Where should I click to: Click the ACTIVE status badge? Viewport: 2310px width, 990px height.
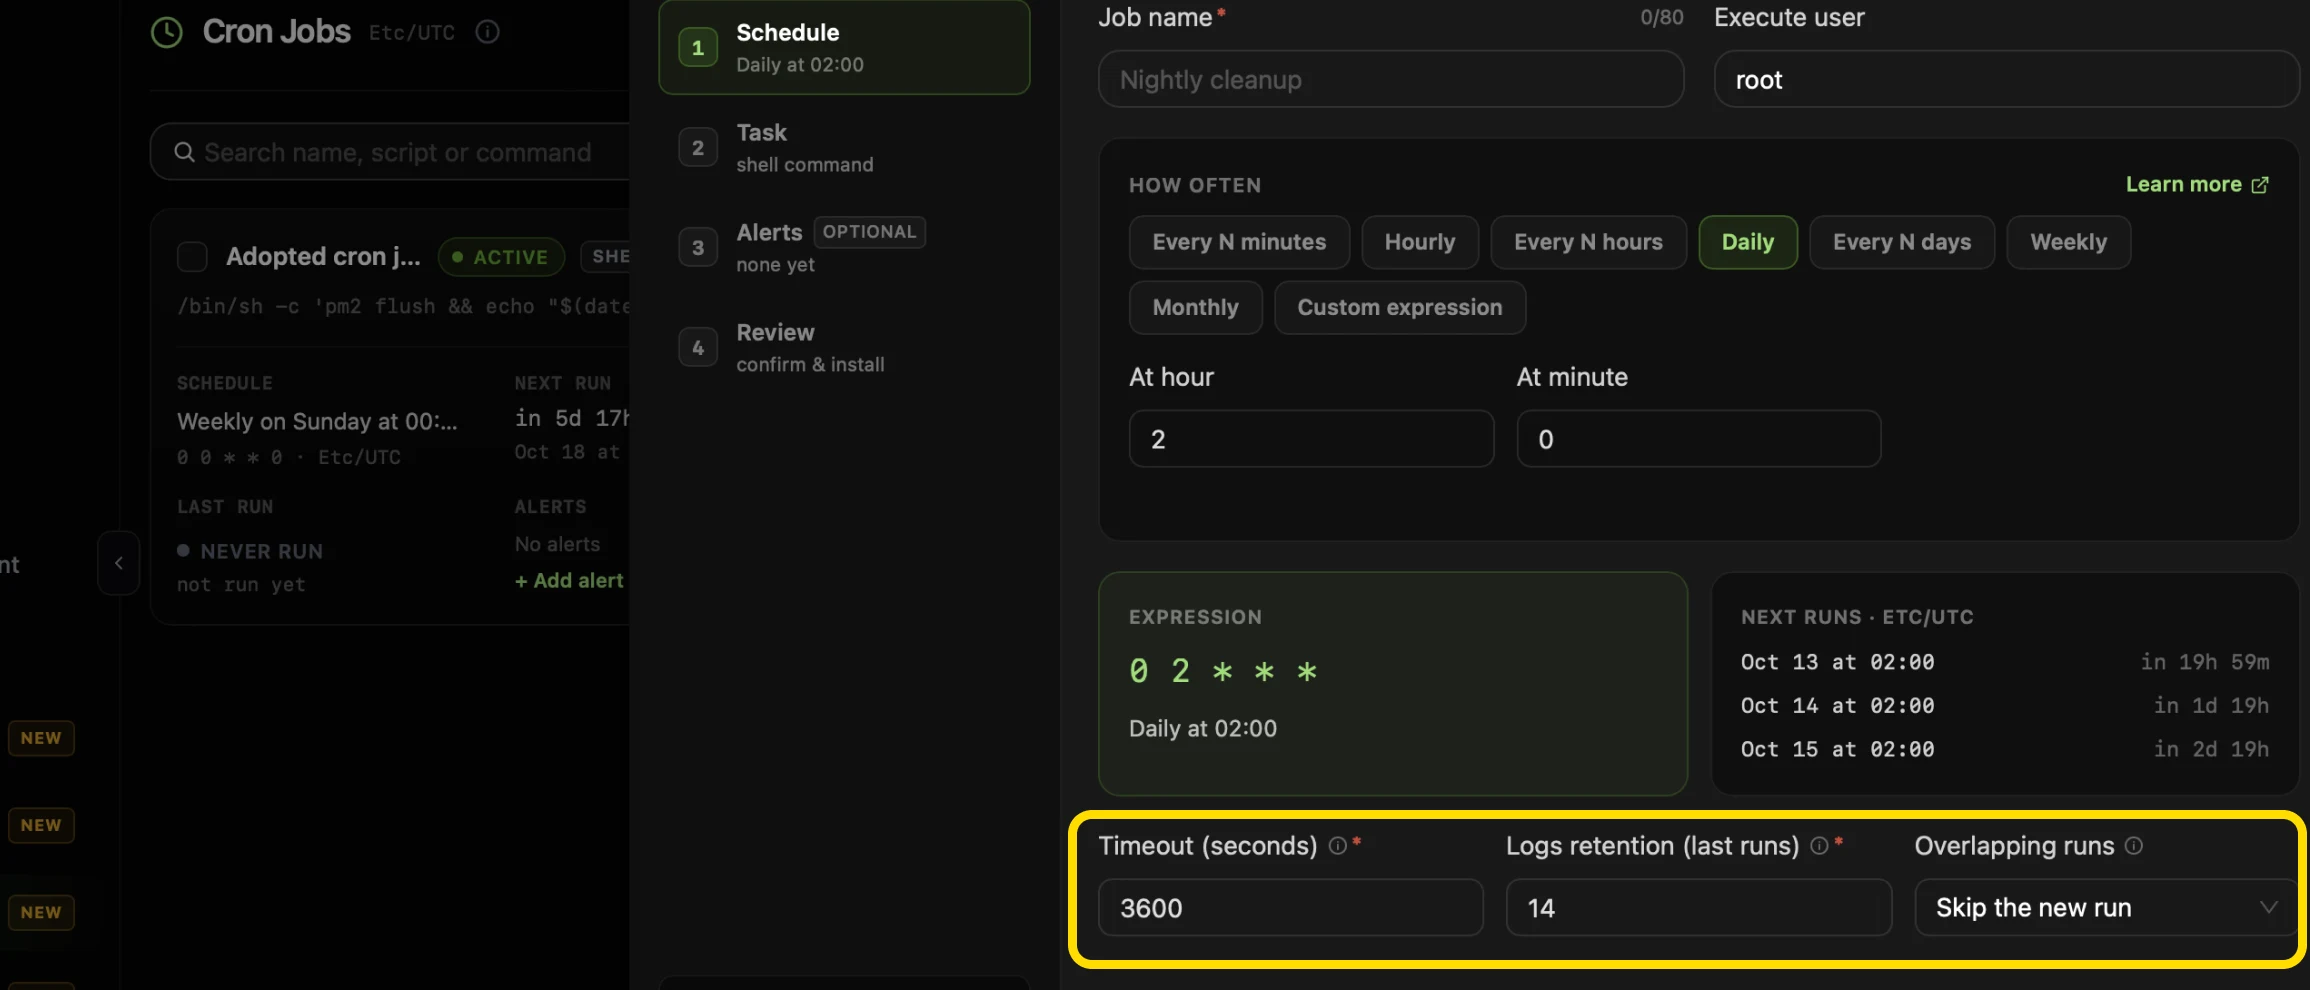click(501, 257)
